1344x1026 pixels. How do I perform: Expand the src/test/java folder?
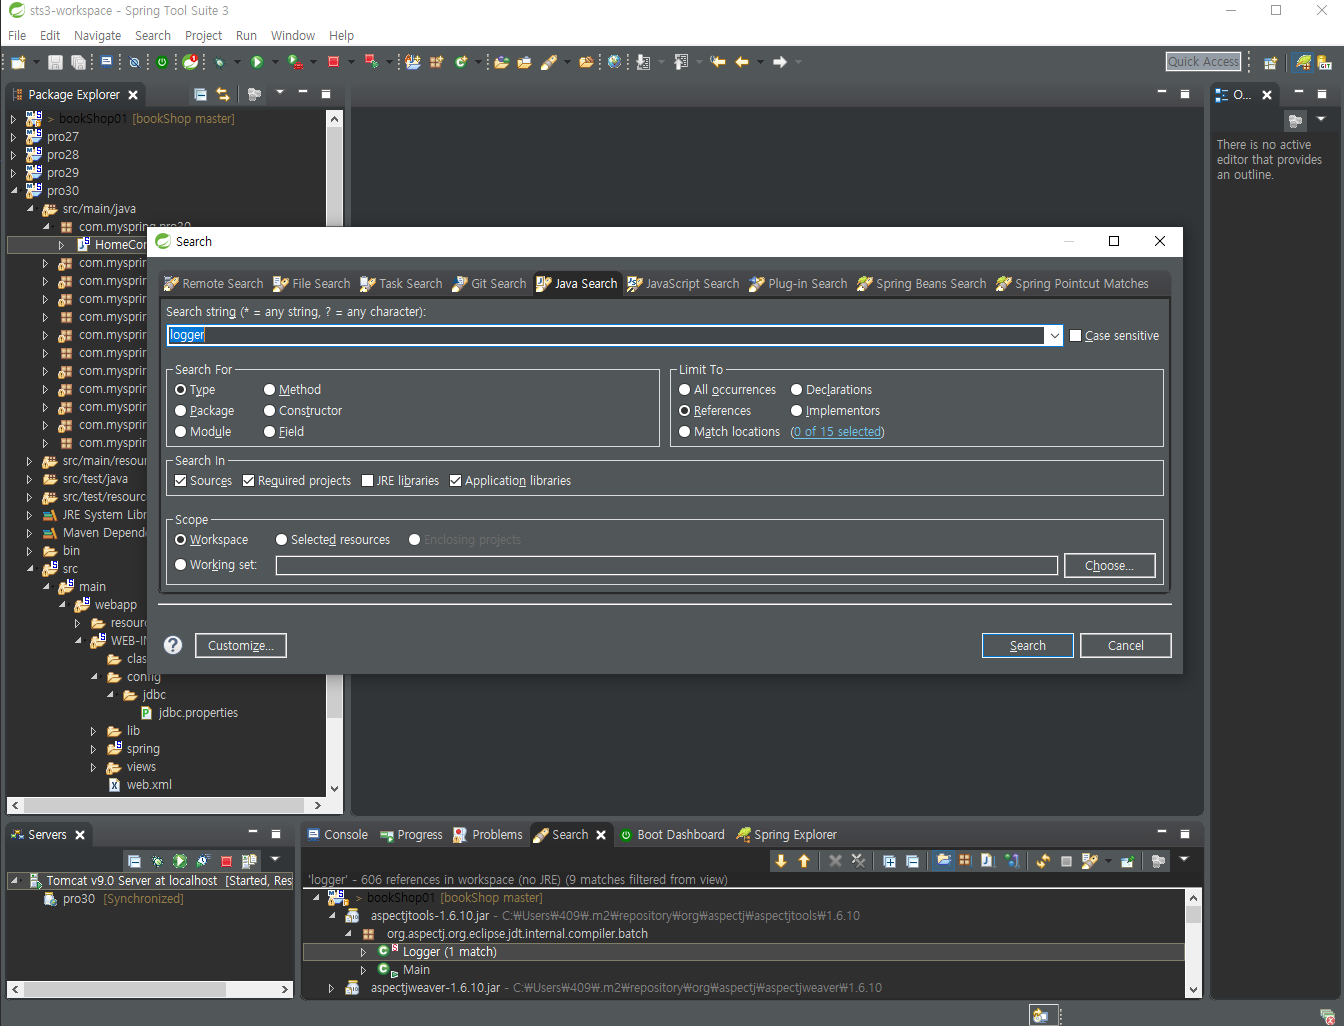point(30,479)
